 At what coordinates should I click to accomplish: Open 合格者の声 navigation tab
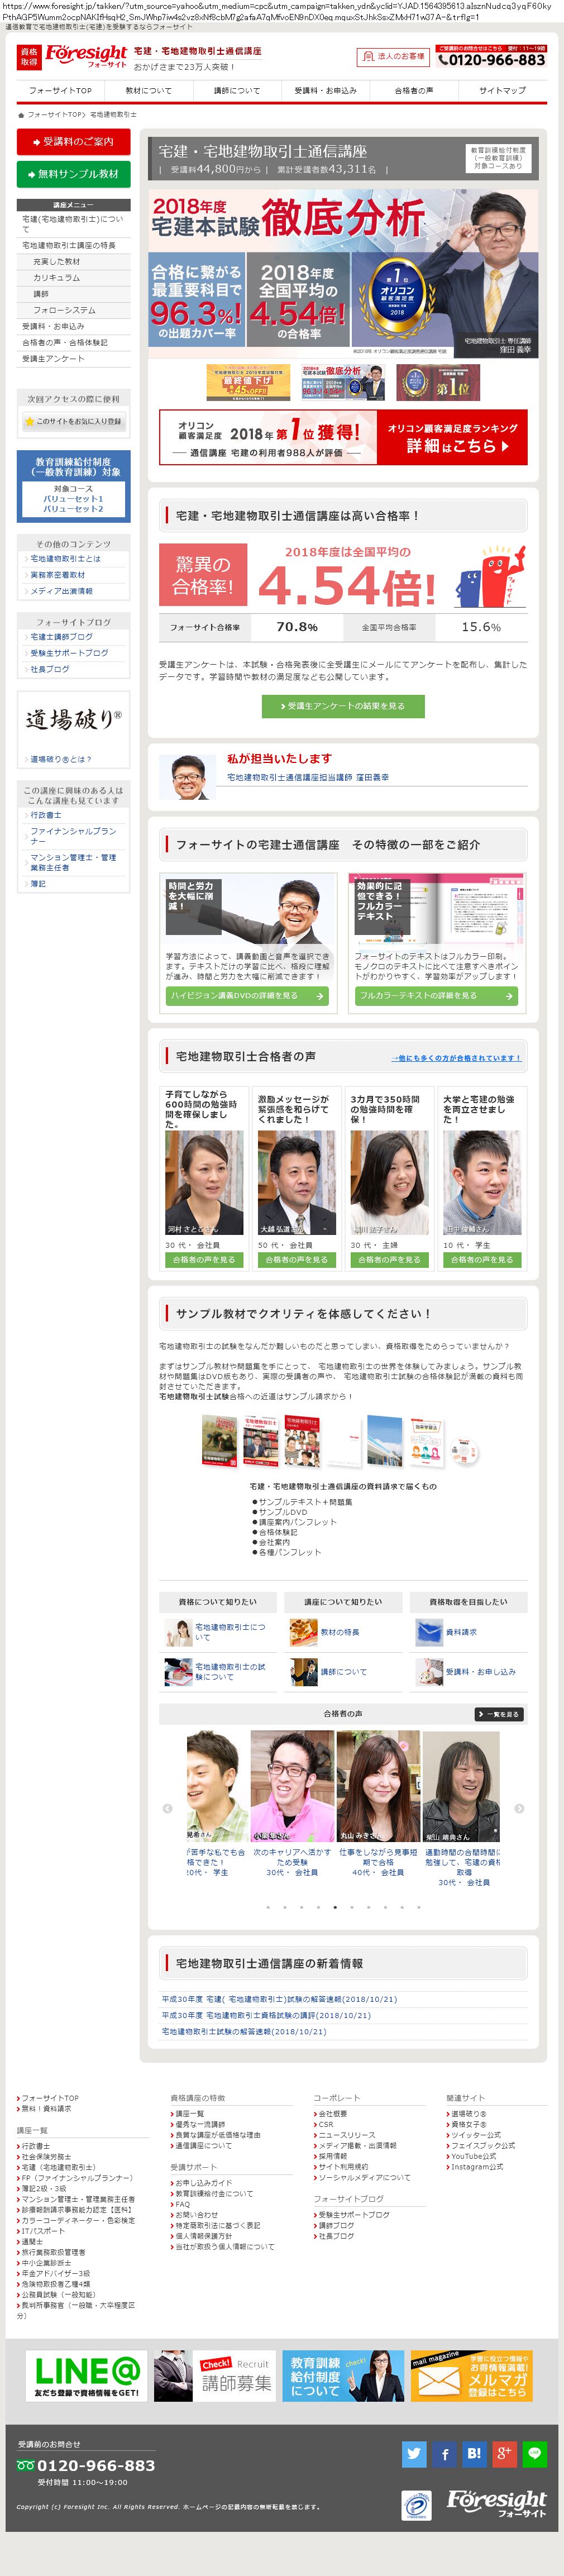click(x=414, y=90)
